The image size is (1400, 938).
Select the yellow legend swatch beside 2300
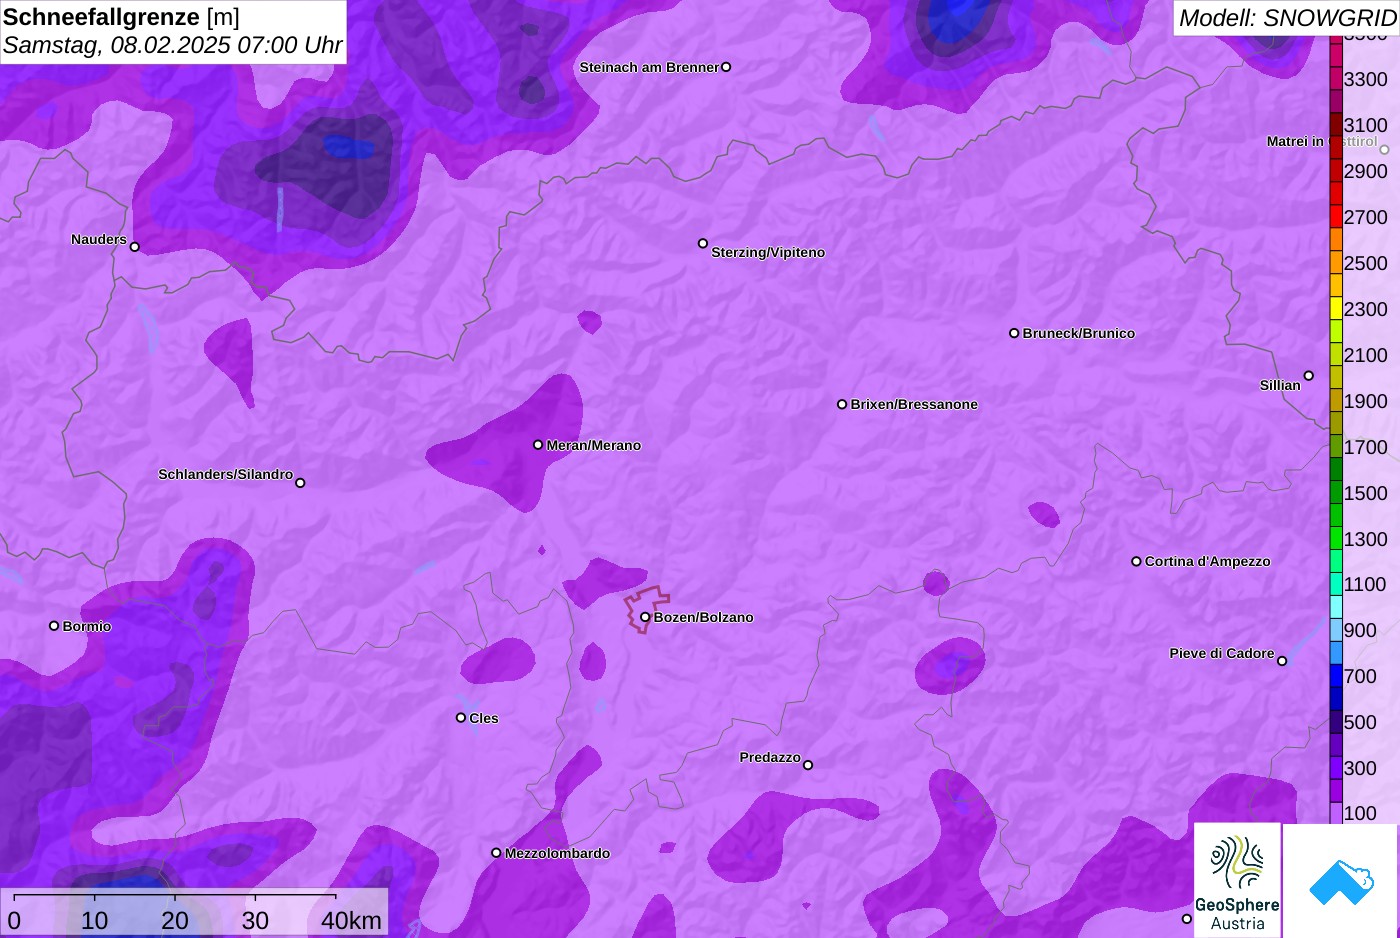click(1336, 309)
